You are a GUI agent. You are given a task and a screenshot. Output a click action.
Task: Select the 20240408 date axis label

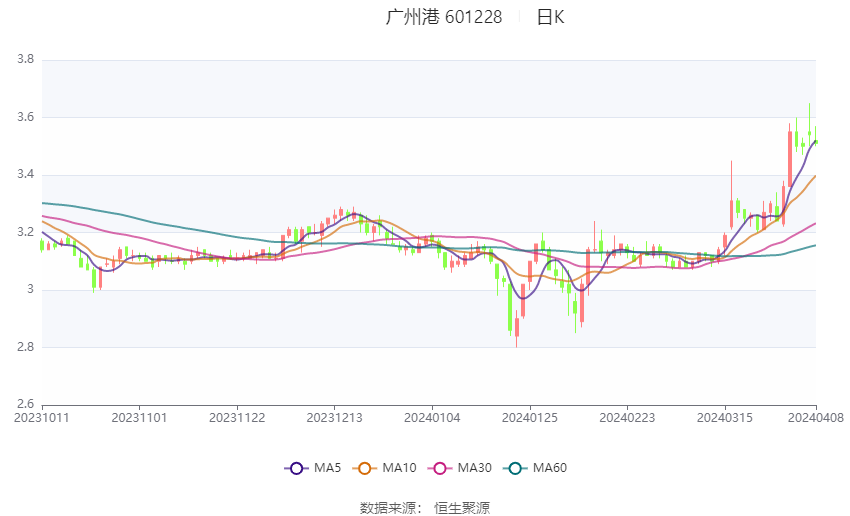click(816, 418)
